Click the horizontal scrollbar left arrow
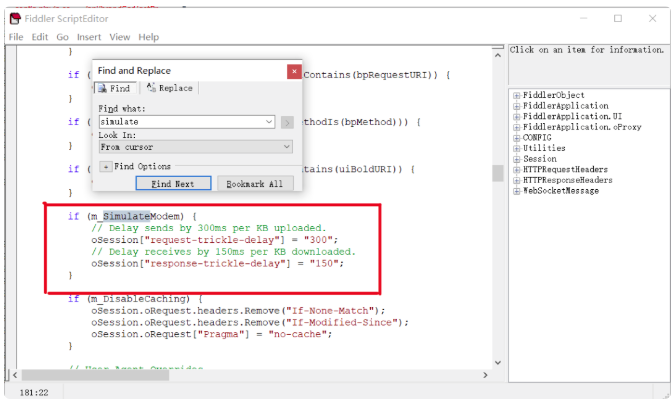672x404 pixels. 15,375
